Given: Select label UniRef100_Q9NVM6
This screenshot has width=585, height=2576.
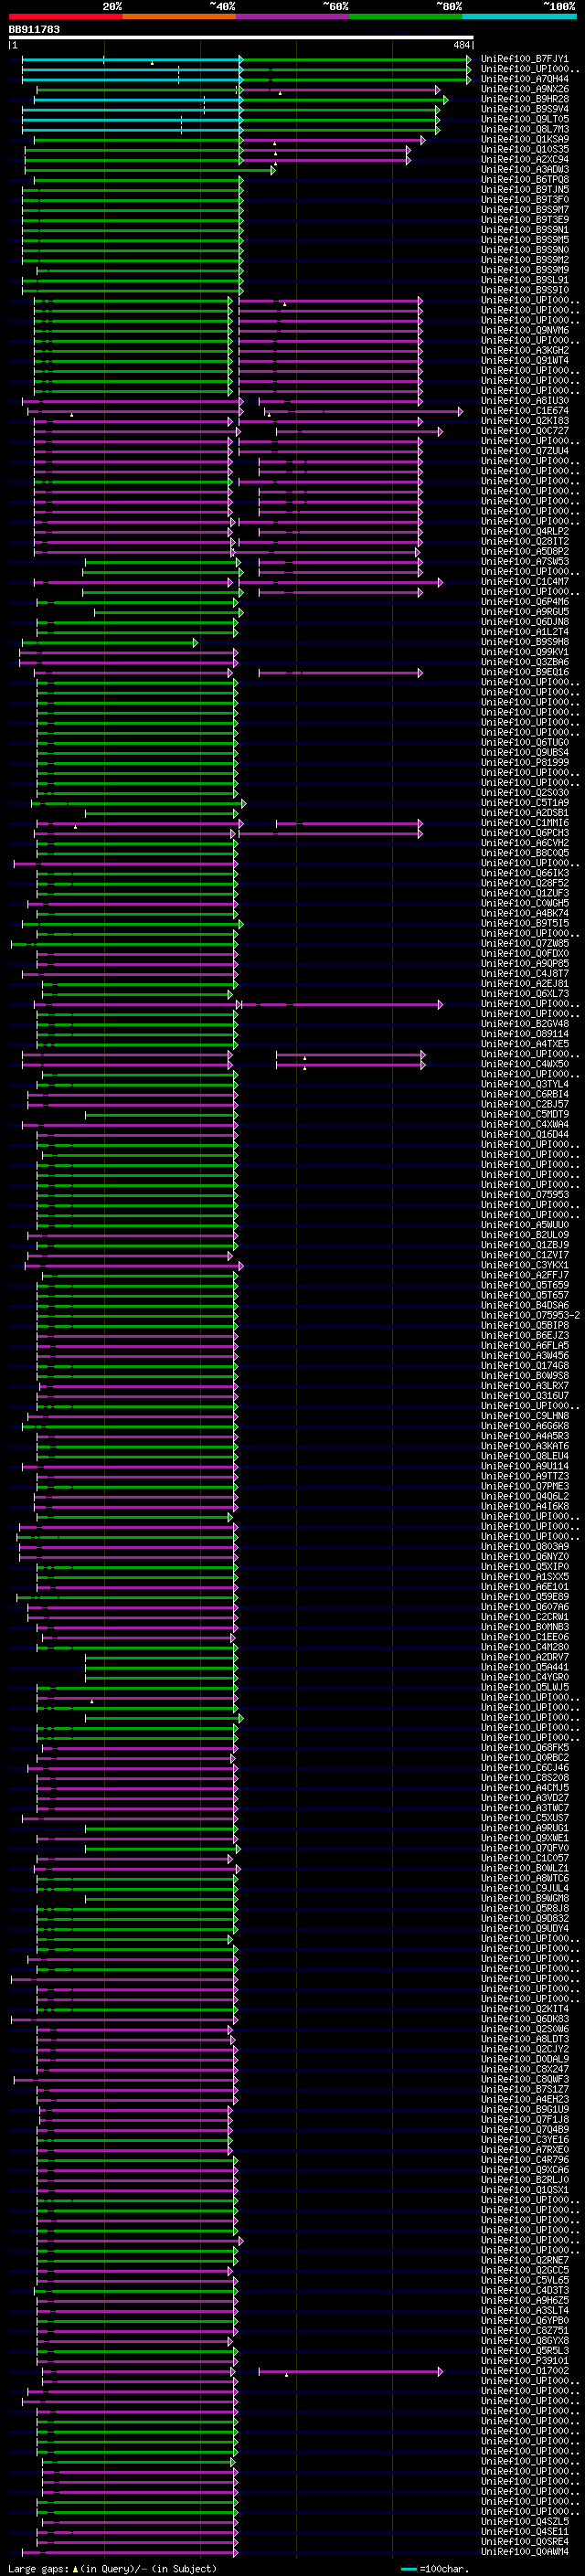Looking at the screenshot, I should 524,330.
